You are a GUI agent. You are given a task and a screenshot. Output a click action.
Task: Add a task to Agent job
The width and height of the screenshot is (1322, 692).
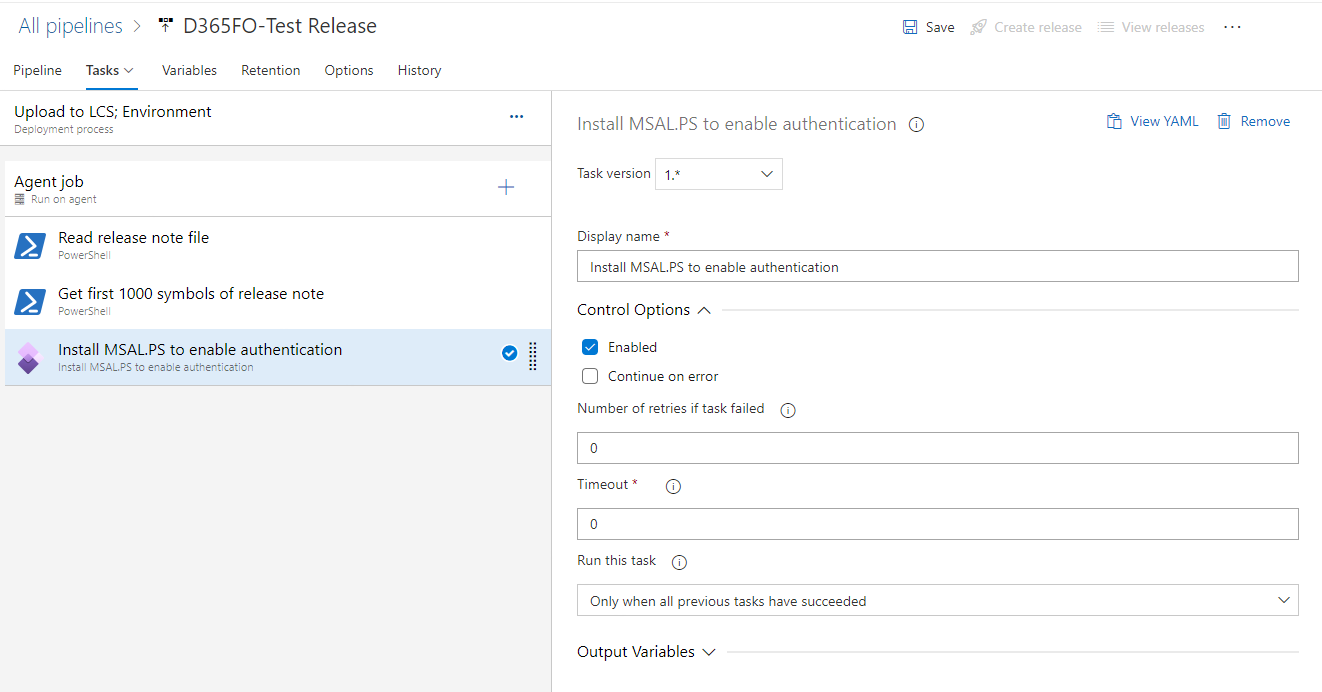(506, 187)
